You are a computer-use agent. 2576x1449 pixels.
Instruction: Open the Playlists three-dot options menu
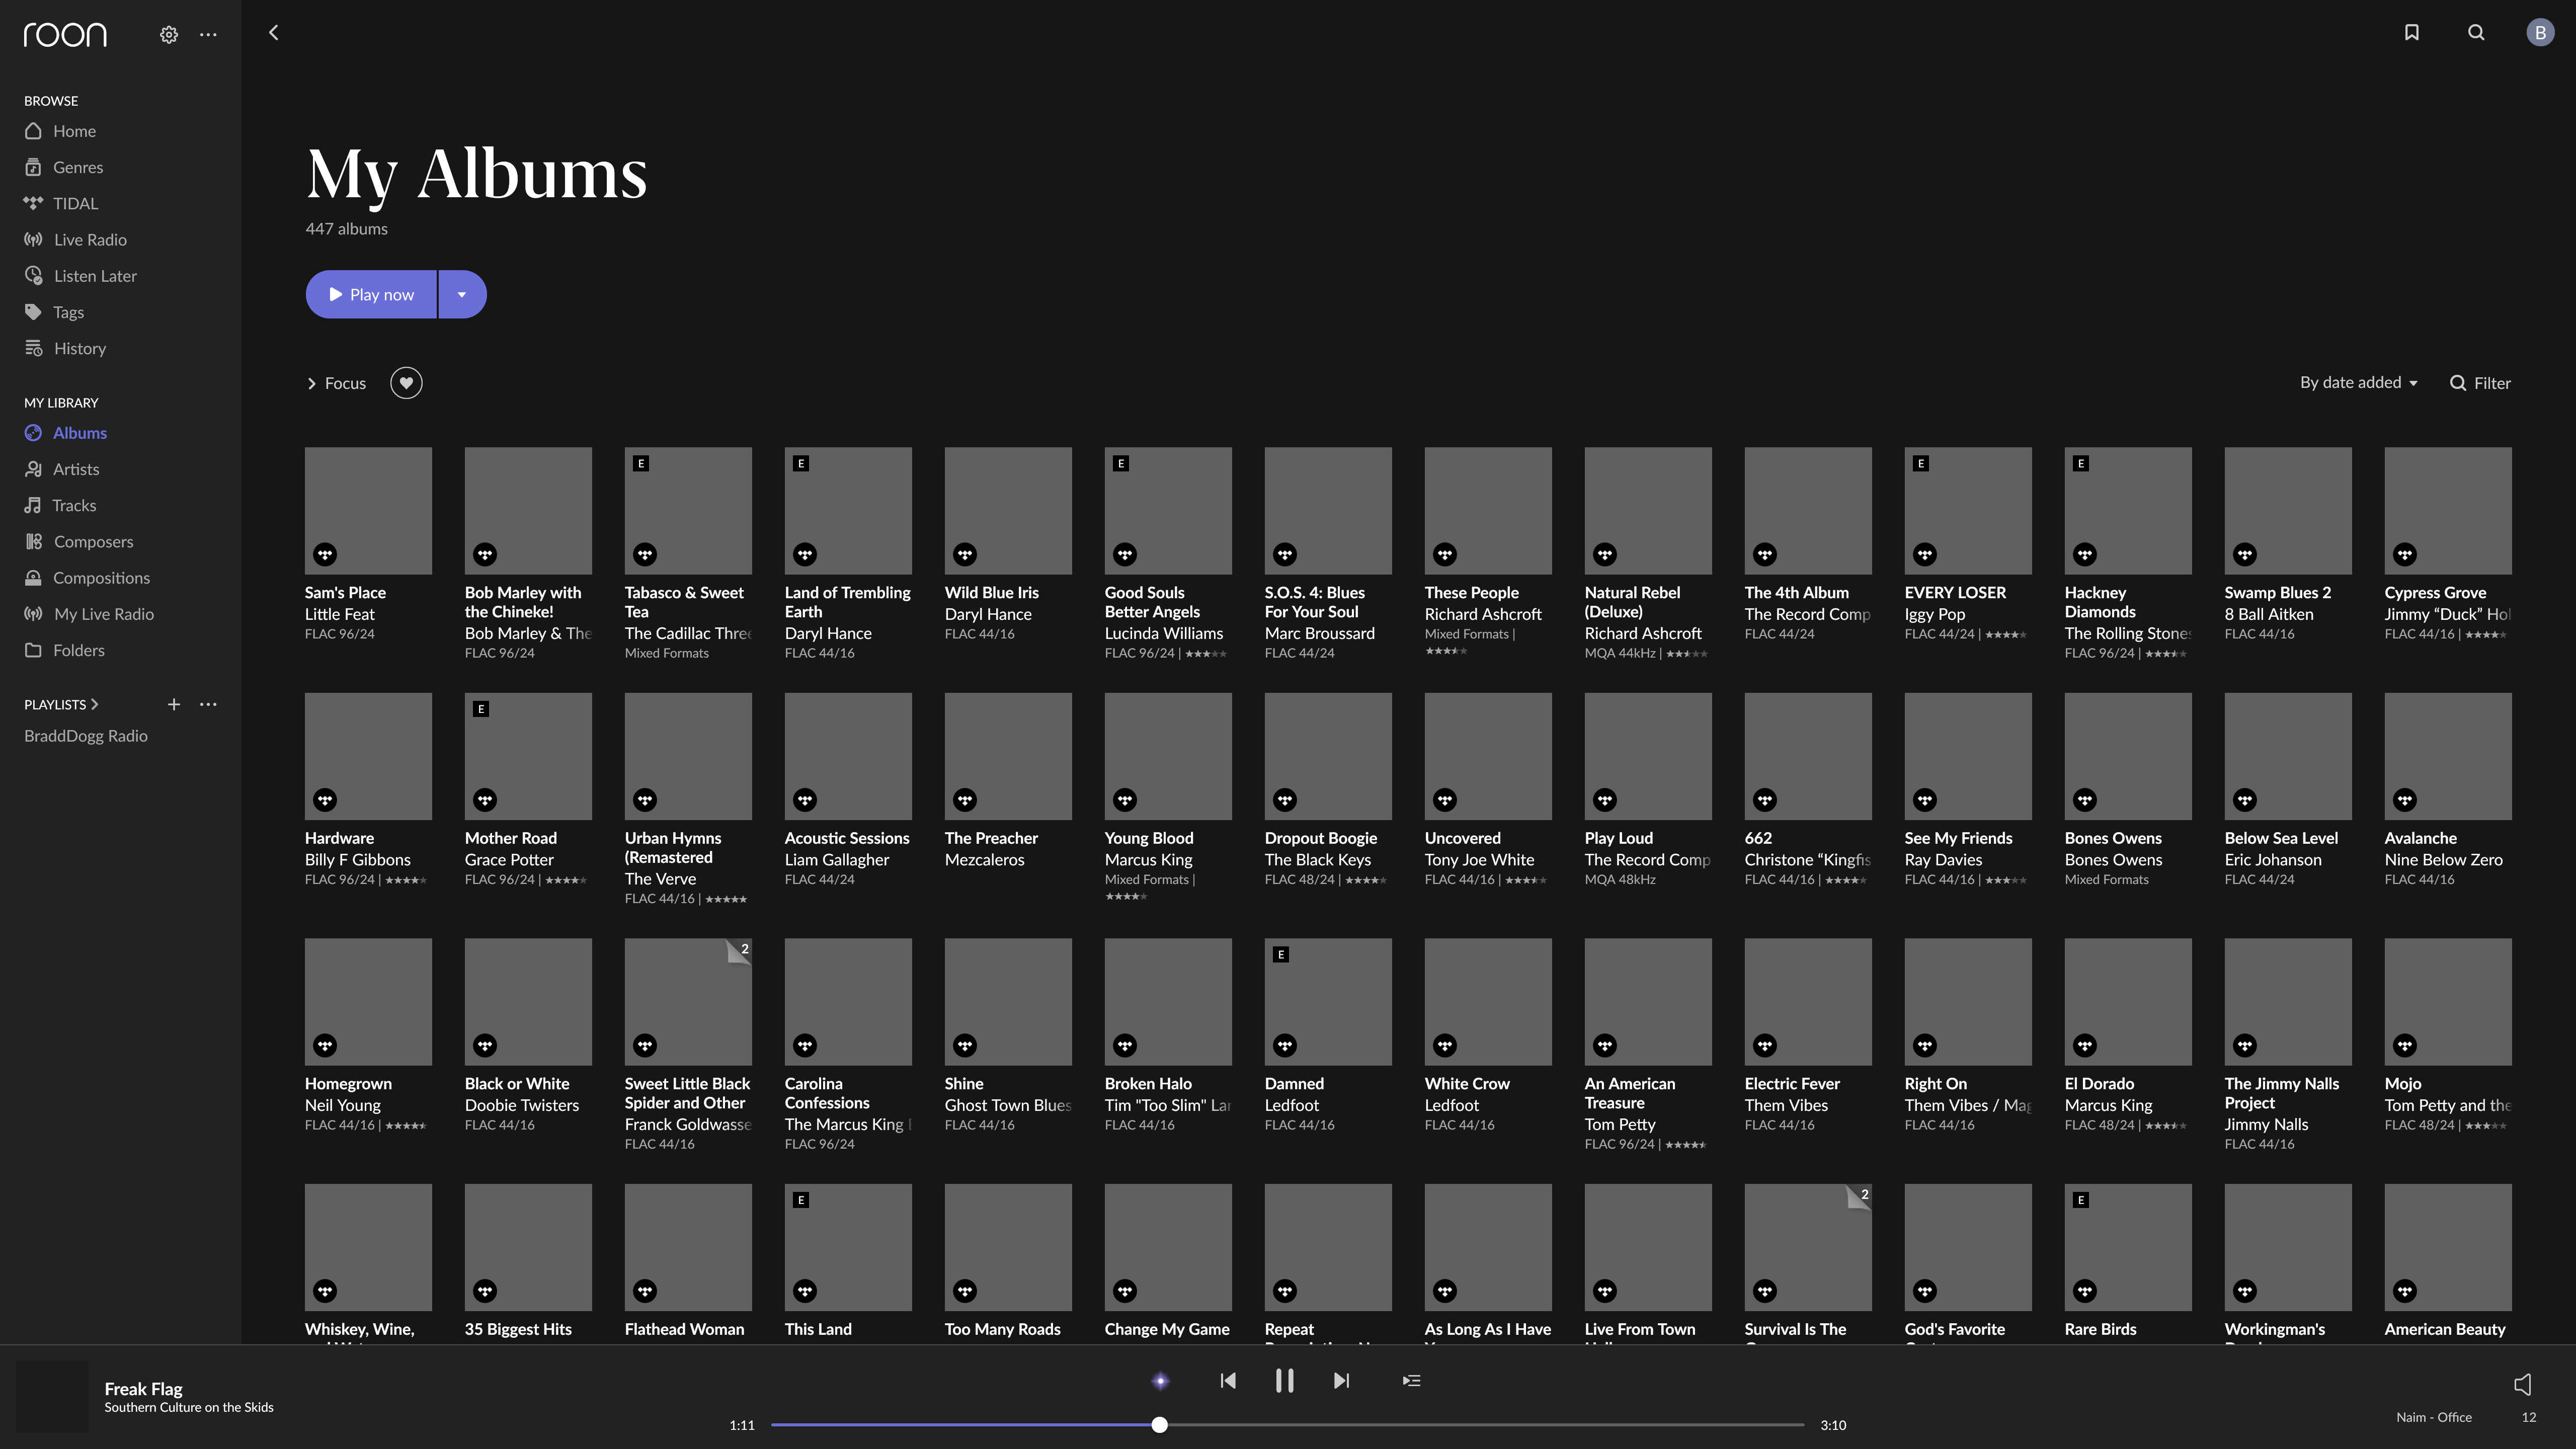pos(208,704)
